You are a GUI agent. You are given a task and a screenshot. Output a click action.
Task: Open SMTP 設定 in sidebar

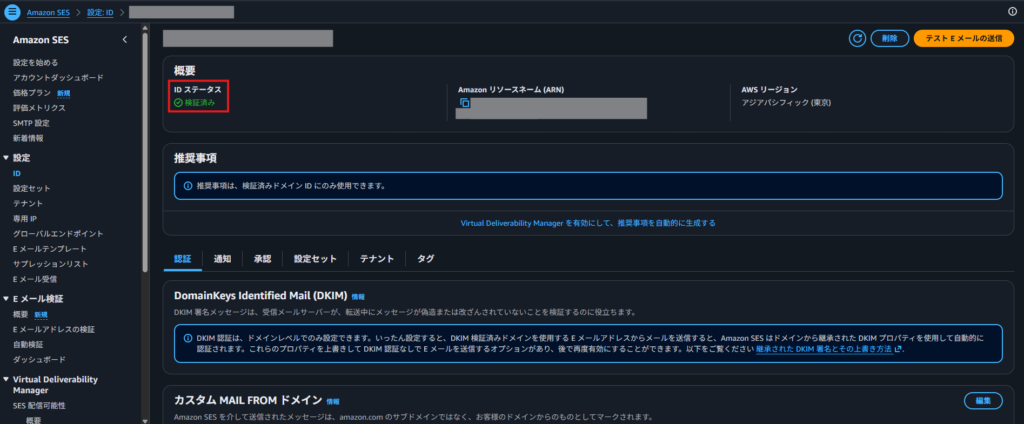point(31,123)
